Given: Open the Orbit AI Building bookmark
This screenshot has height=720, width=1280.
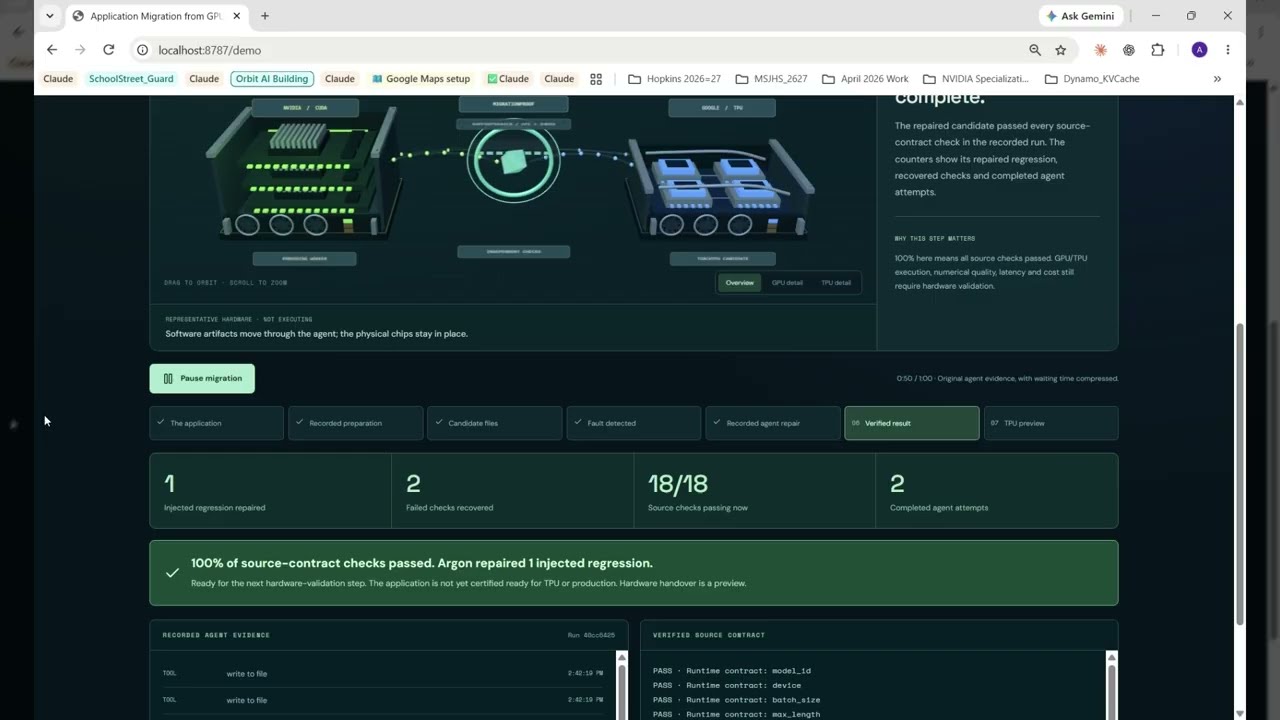Looking at the screenshot, I should click(272, 79).
